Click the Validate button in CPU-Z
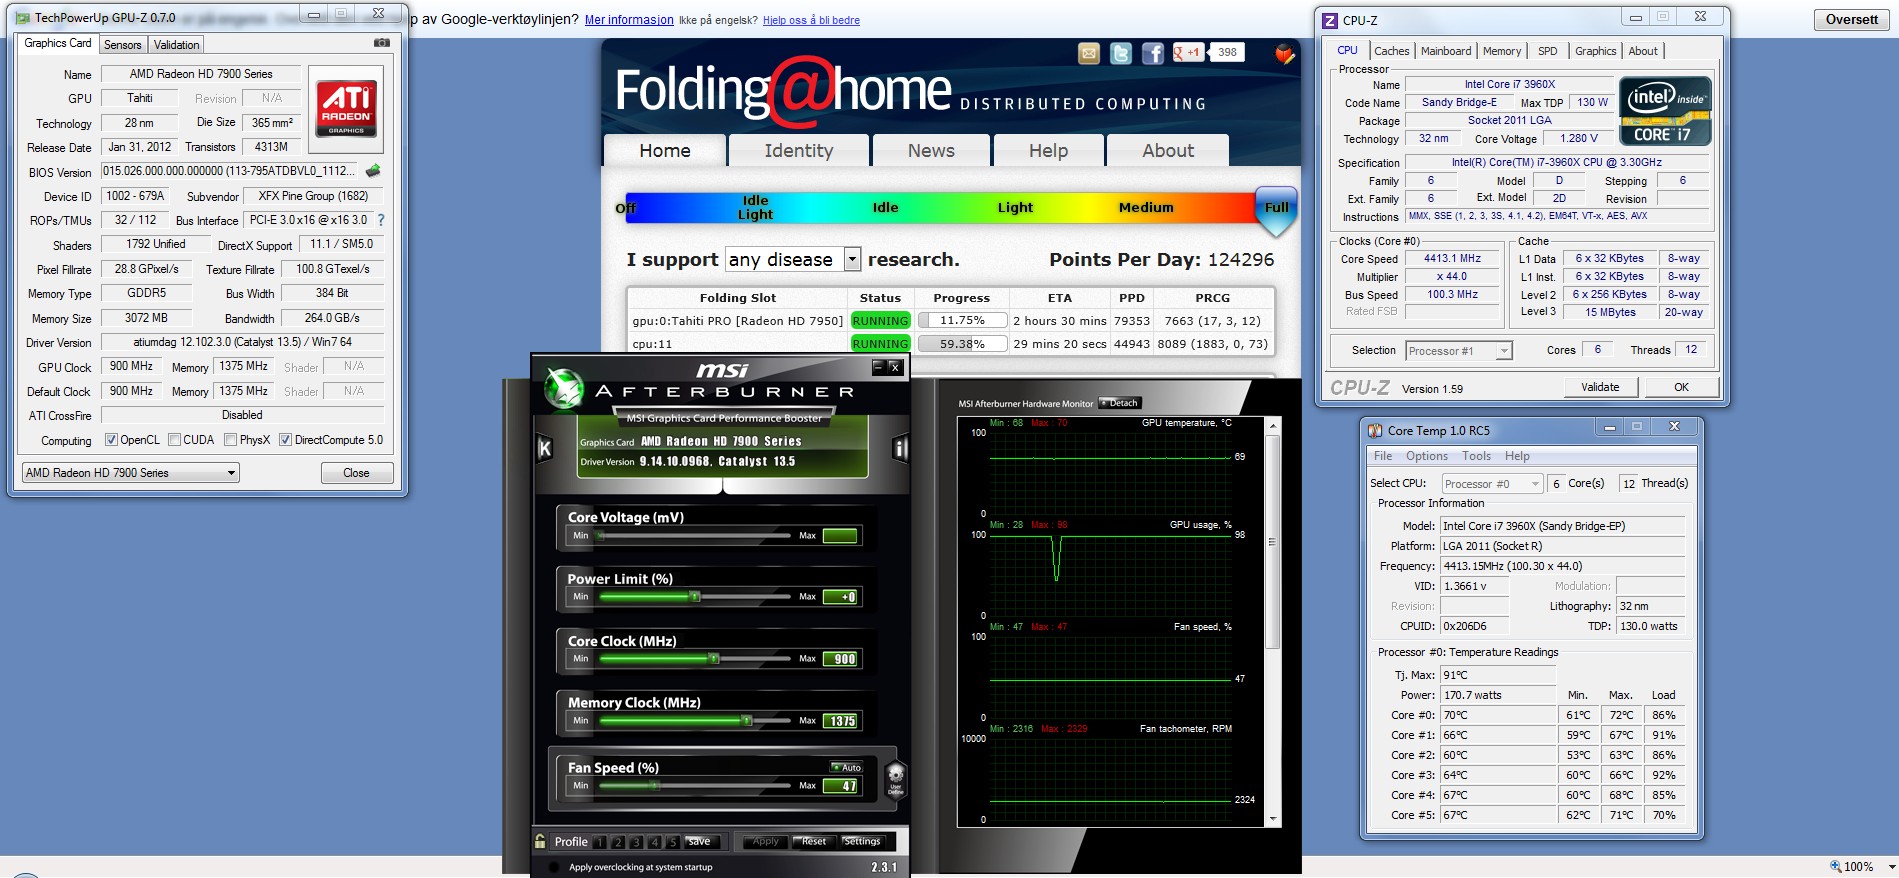 click(1600, 387)
